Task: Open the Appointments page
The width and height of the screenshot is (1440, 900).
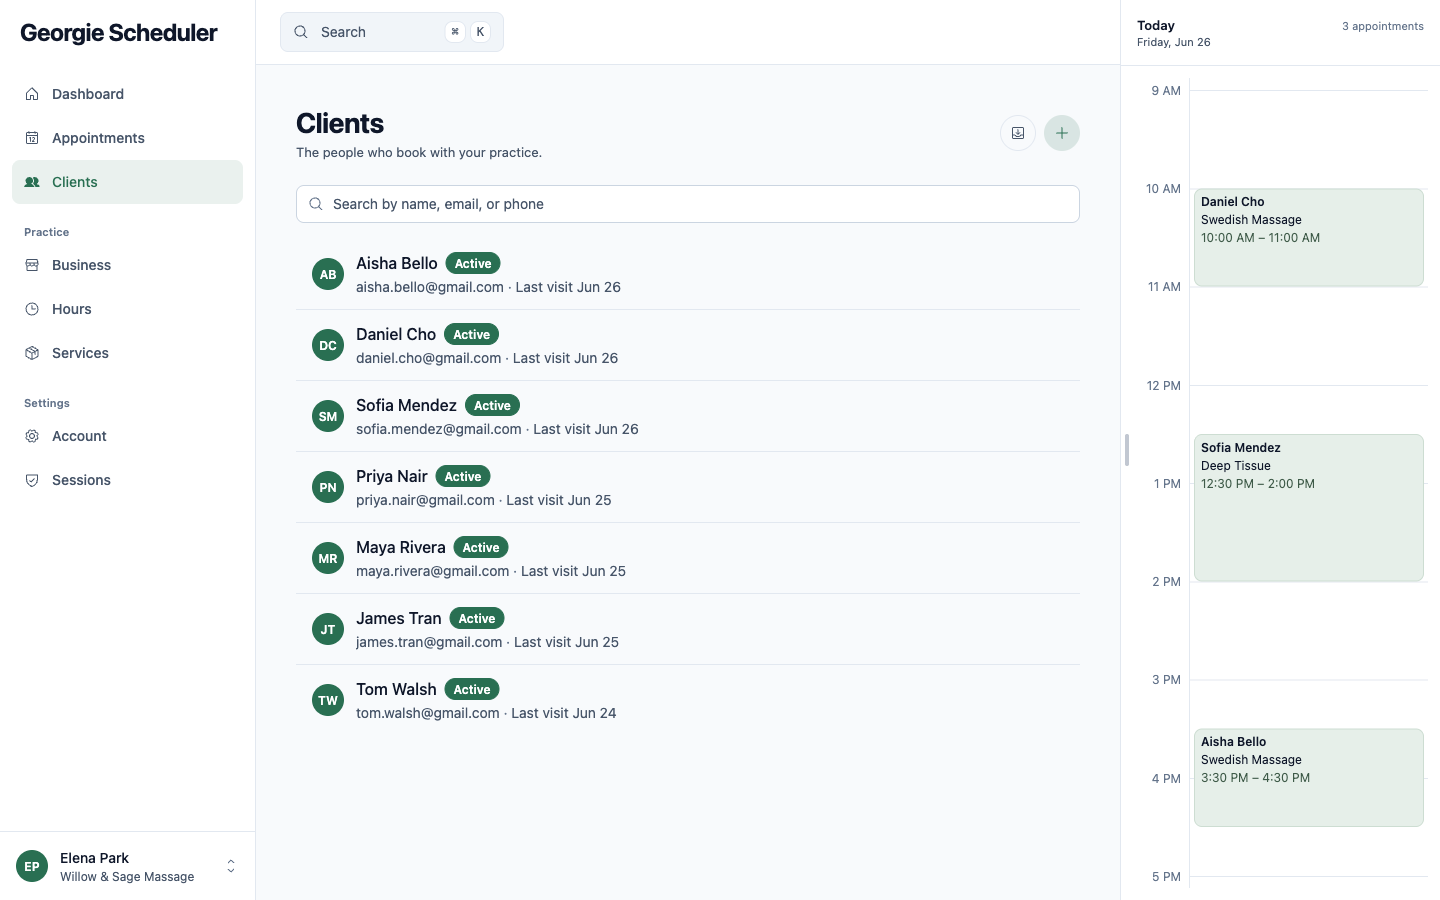Action: click(x=127, y=138)
